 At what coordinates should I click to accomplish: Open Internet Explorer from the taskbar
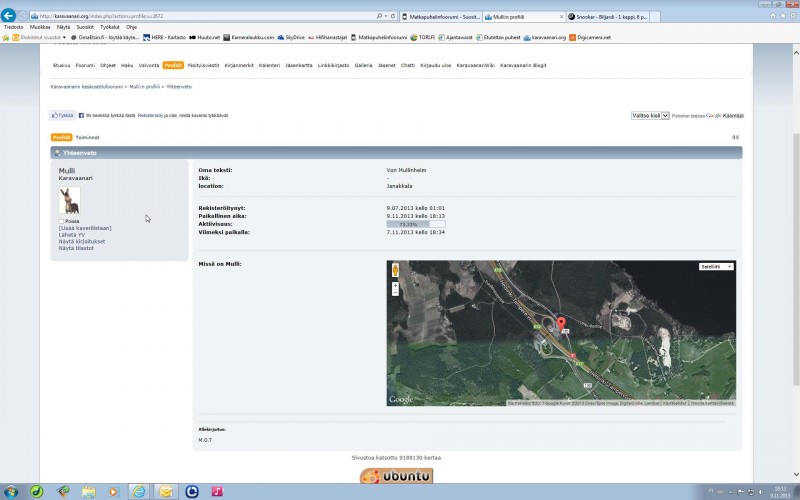[138, 491]
